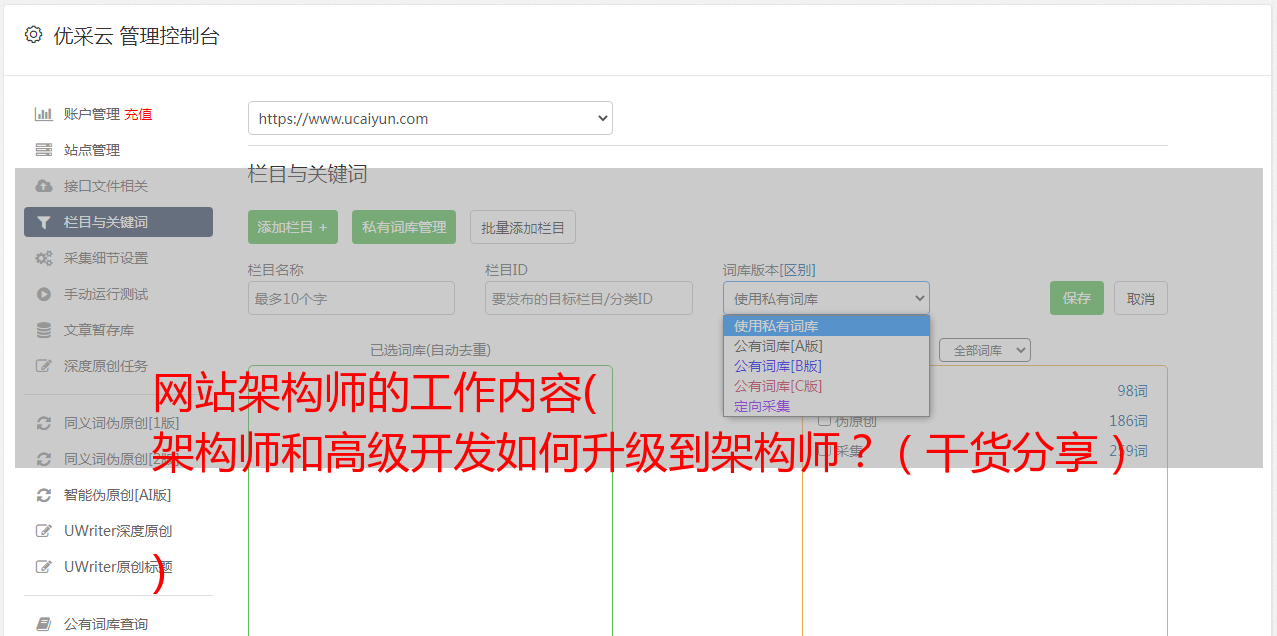Focus the 栏目ID input field
This screenshot has height=636, width=1277.
tap(589, 298)
